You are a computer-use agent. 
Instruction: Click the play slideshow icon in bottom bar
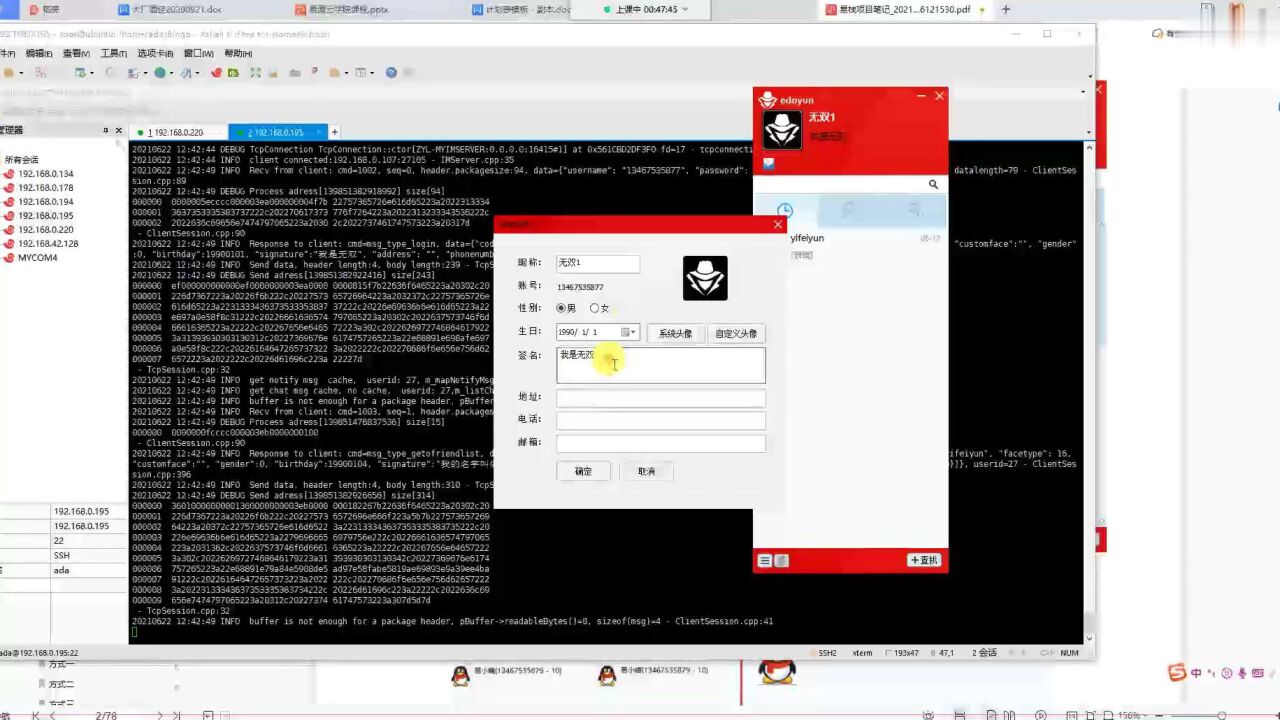pos(1040,715)
